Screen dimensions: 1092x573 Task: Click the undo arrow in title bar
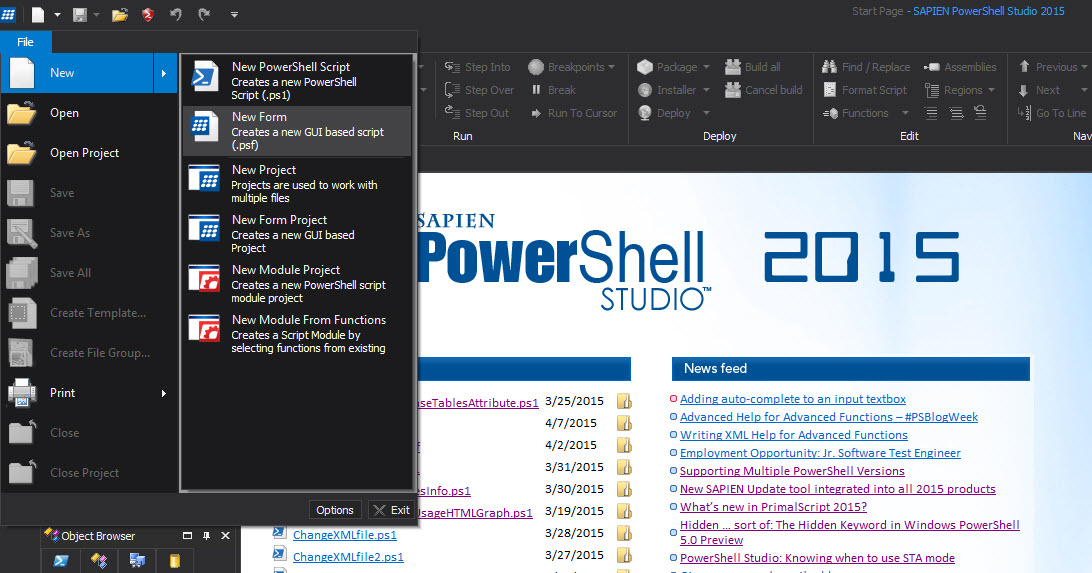pyautogui.click(x=176, y=14)
